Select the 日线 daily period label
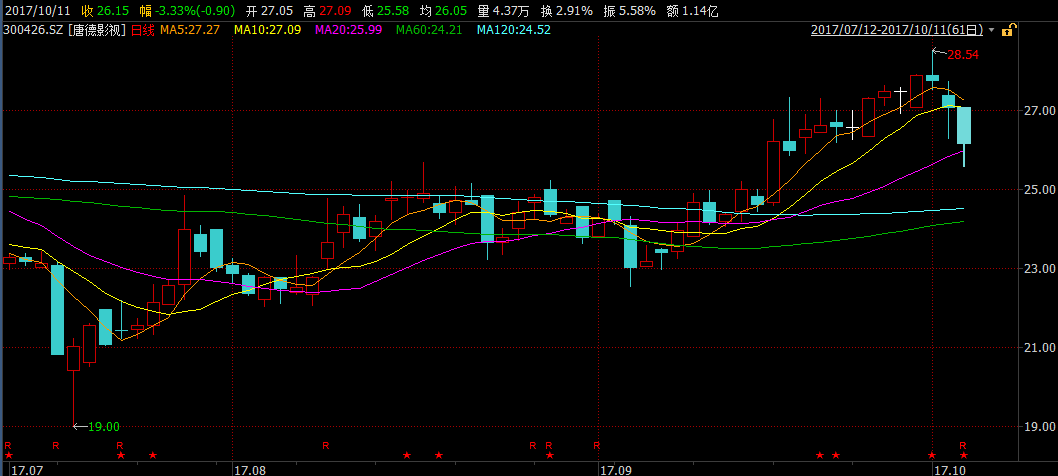The image size is (1058, 476). click(143, 30)
